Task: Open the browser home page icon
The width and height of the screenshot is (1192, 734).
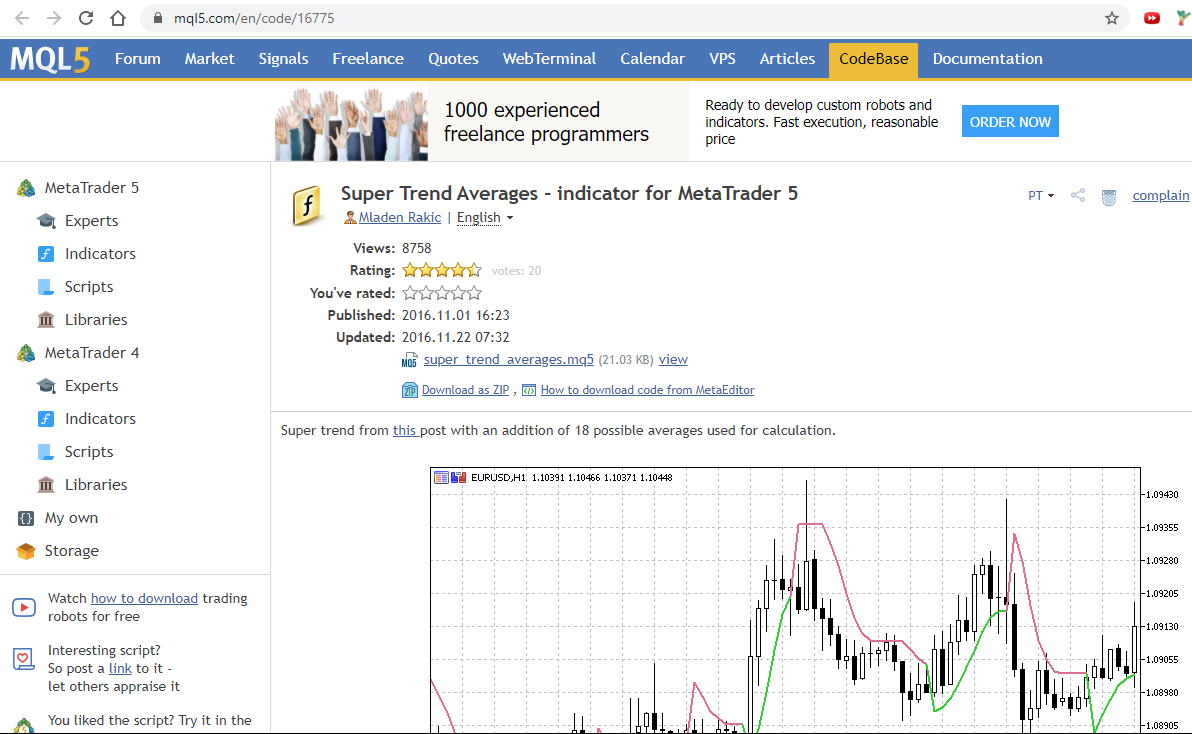Action: (118, 18)
